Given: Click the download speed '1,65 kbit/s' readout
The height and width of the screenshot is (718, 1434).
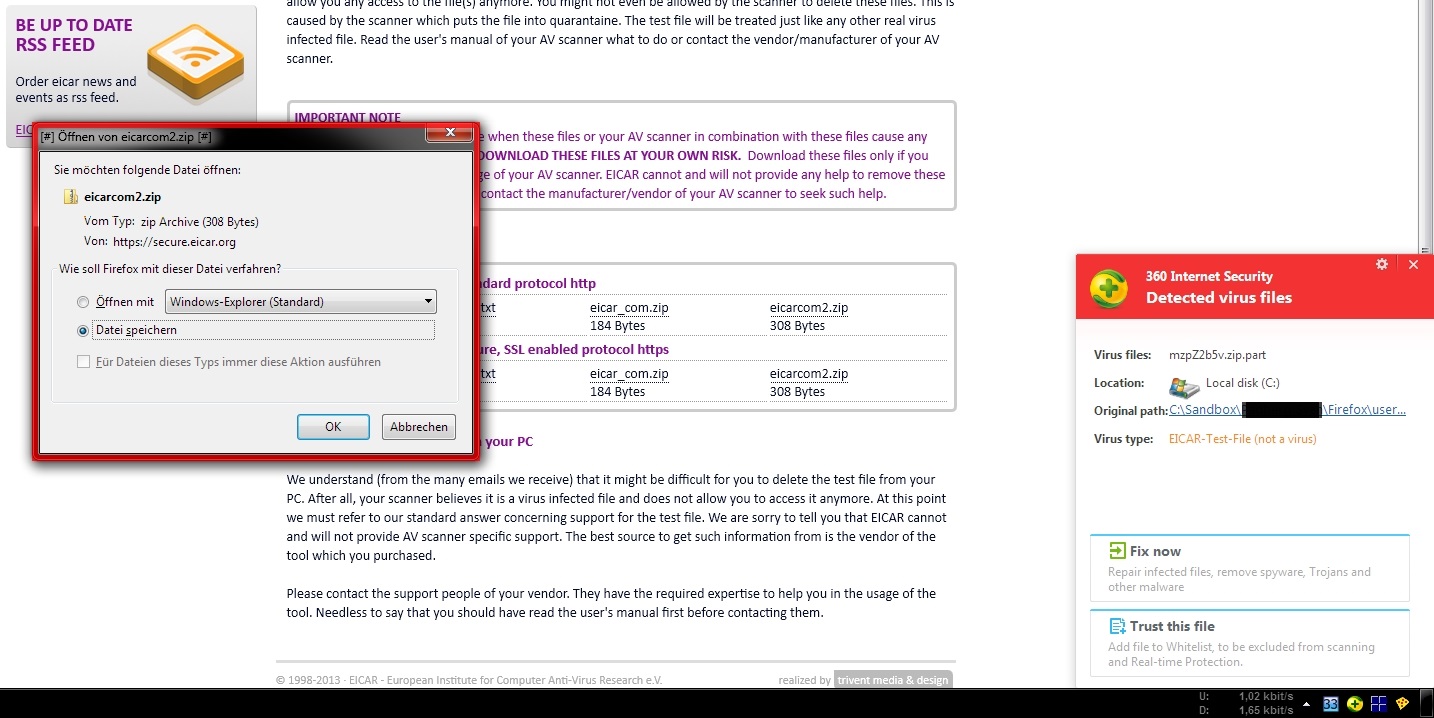Looking at the screenshot, I should click(x=1266, y=710).
